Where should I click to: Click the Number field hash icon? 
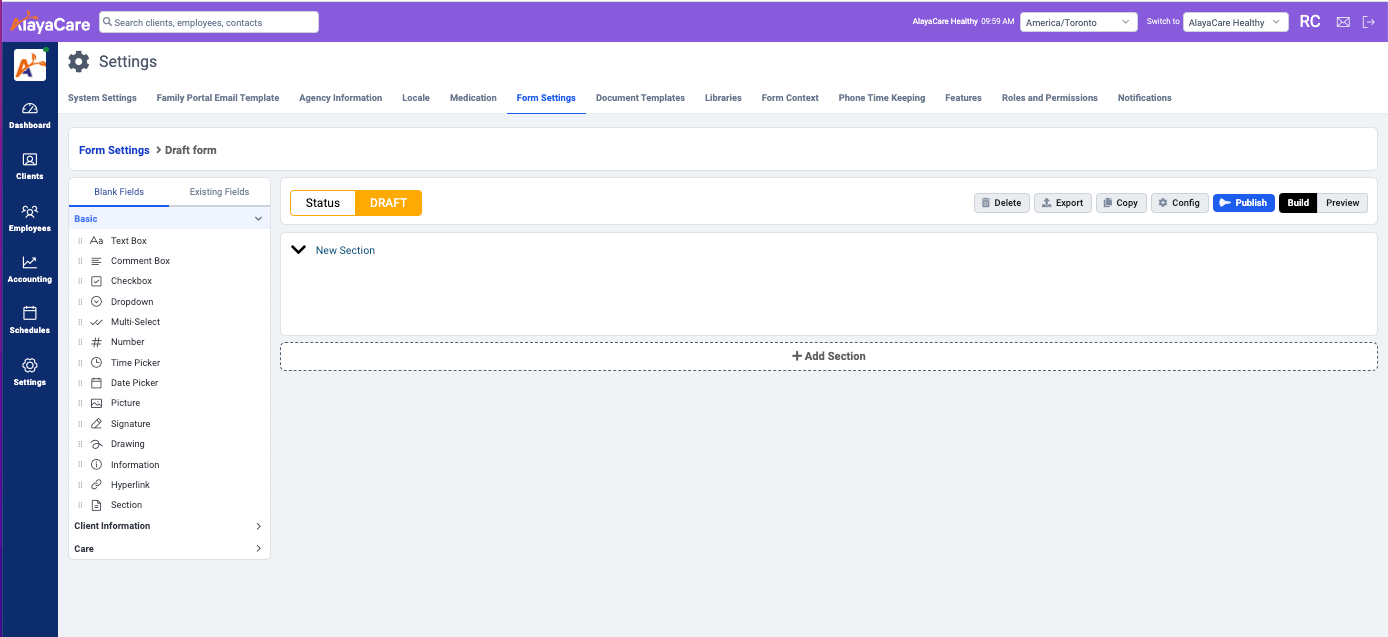tap(96, 342)
